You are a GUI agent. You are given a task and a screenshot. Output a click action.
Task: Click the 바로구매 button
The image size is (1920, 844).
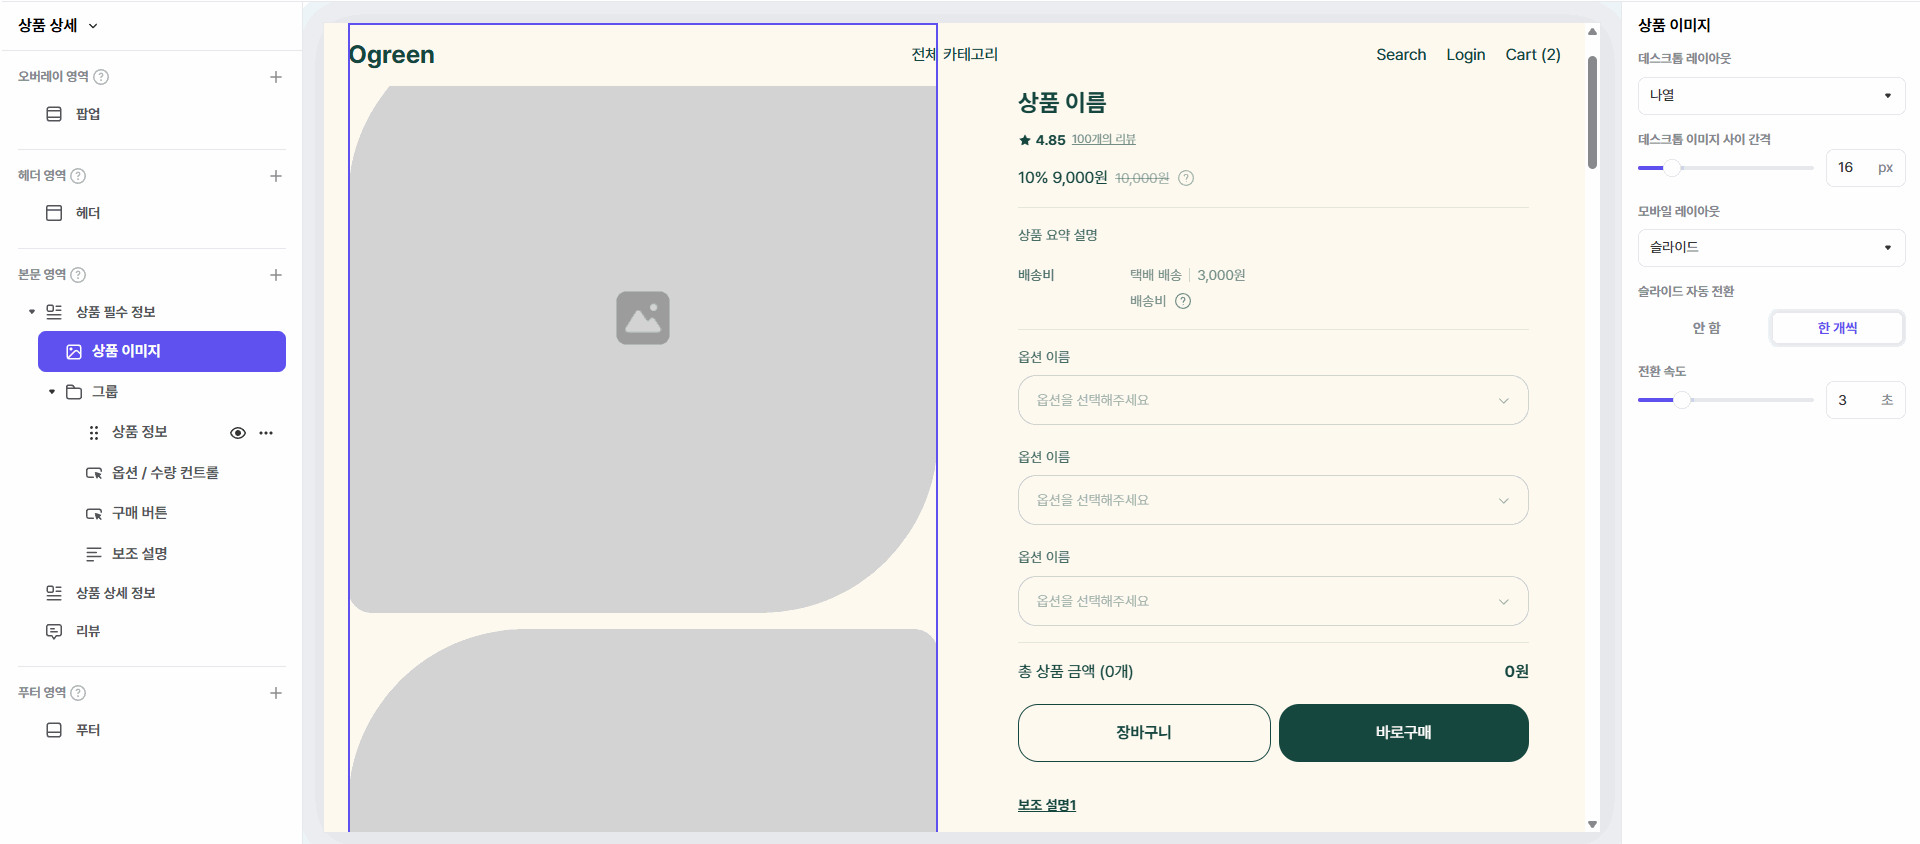tap(1404, 733)
